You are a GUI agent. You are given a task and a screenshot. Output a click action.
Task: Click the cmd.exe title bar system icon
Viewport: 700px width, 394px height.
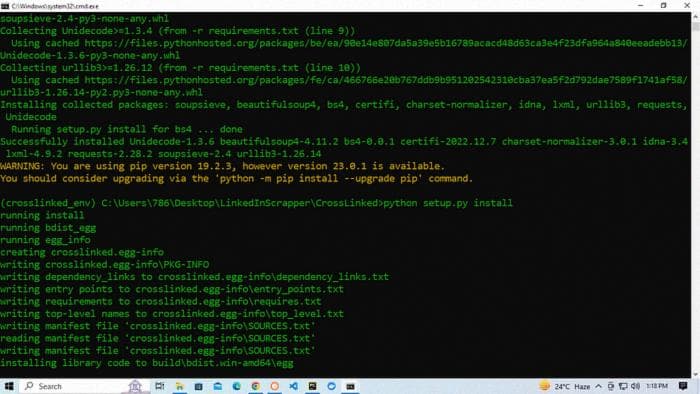[5, 6]
